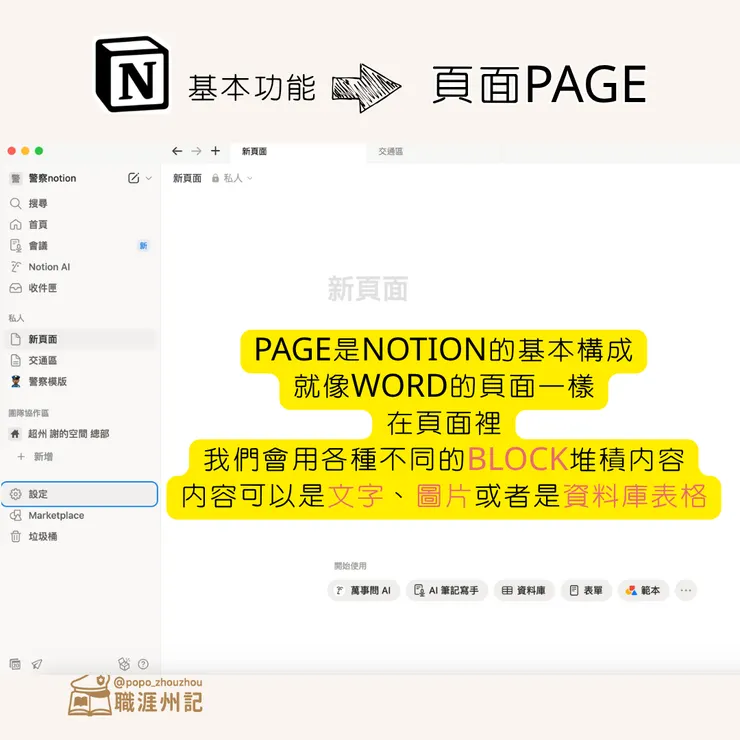Viewport: 740px width, 740px height.
Task: Open 超州 謝的空間 總部 teamspace
Action: [79, 434]
